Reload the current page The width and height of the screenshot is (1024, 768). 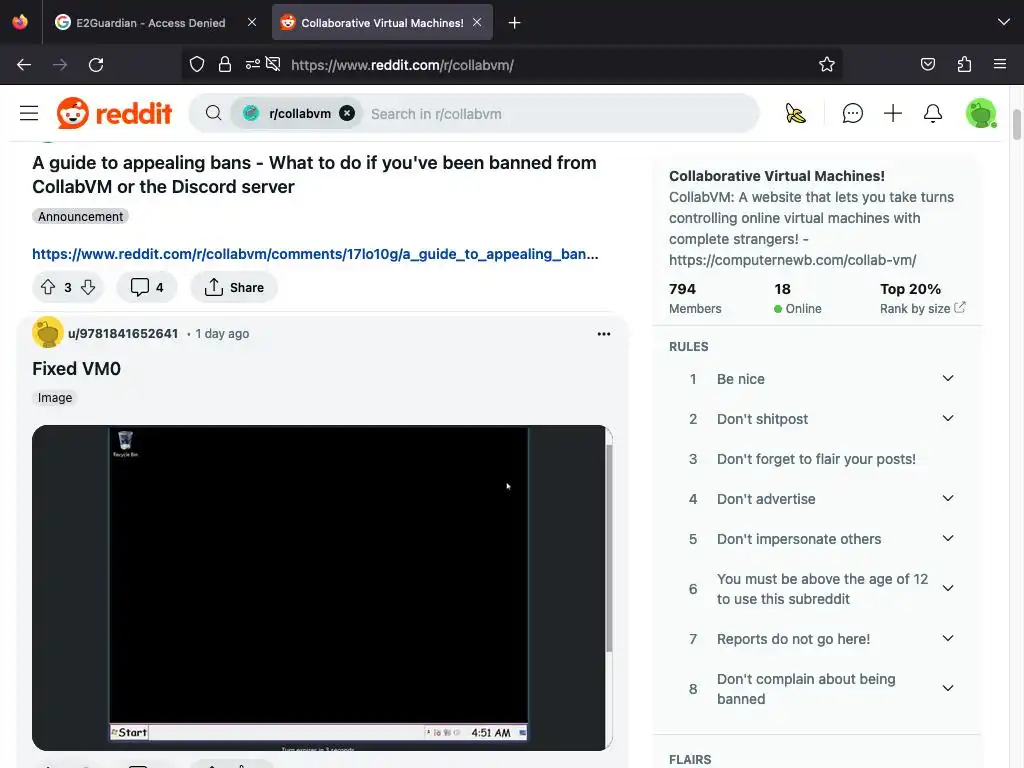[96, 65]
